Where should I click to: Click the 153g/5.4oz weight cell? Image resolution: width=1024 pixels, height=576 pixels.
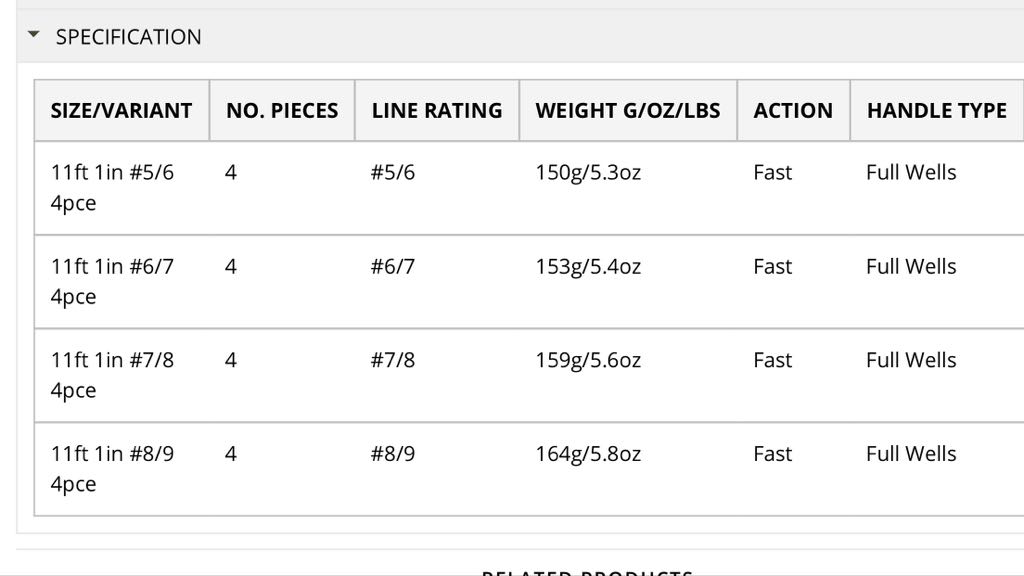point(588,266)
